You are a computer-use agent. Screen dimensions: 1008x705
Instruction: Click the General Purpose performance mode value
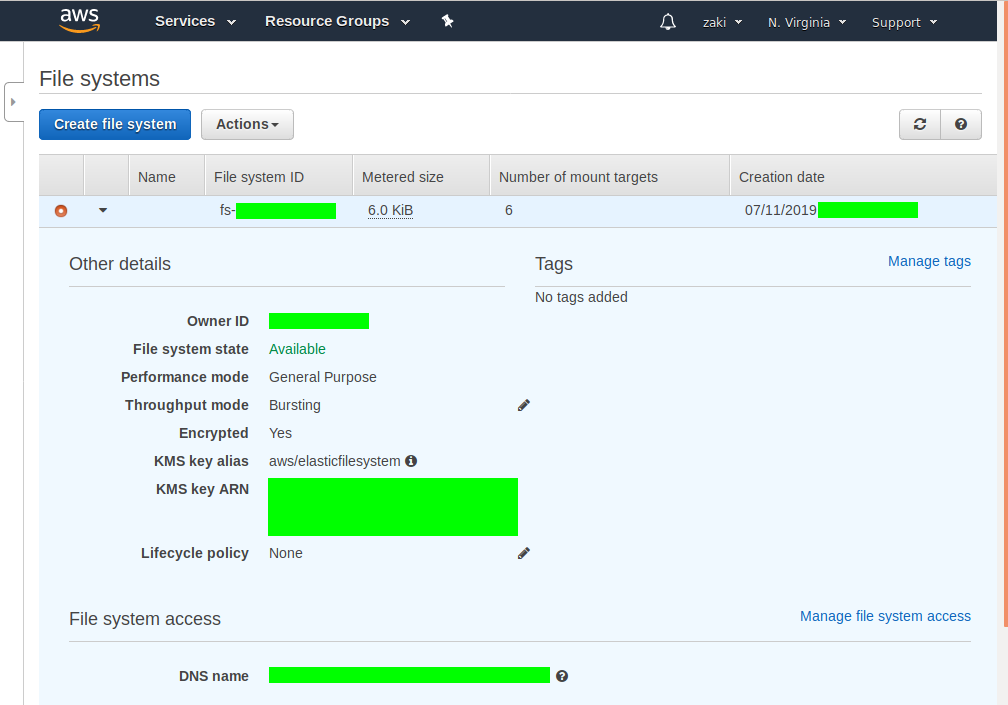point(323,377)
